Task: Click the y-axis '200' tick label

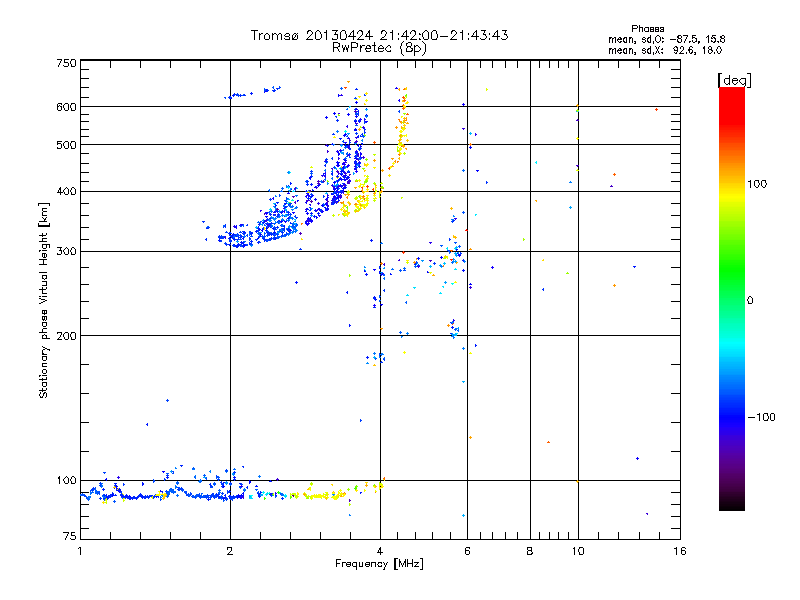Action: coord(66,336)
